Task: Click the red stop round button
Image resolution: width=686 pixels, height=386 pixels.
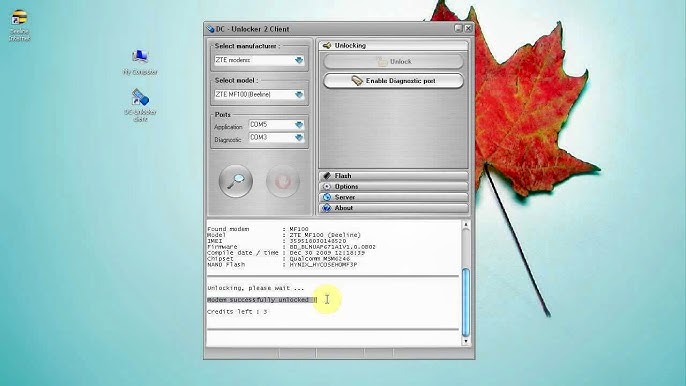Action: point(283,181)
